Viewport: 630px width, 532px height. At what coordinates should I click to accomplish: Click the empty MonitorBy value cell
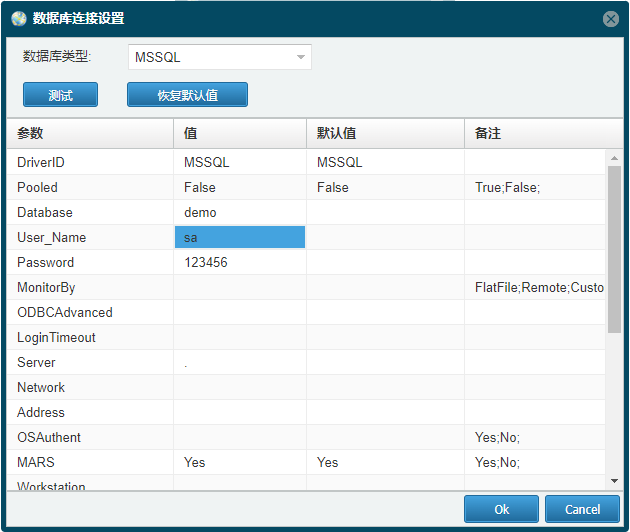pos(240,287)
